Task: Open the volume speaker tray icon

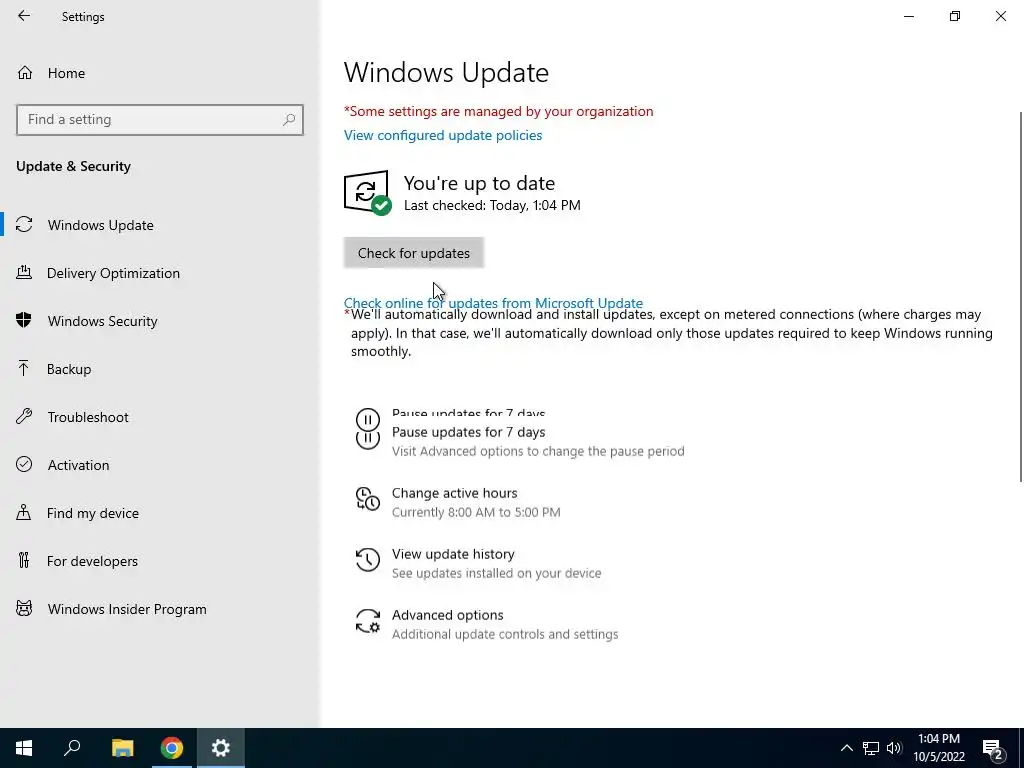Action: [x=894, y=748]
